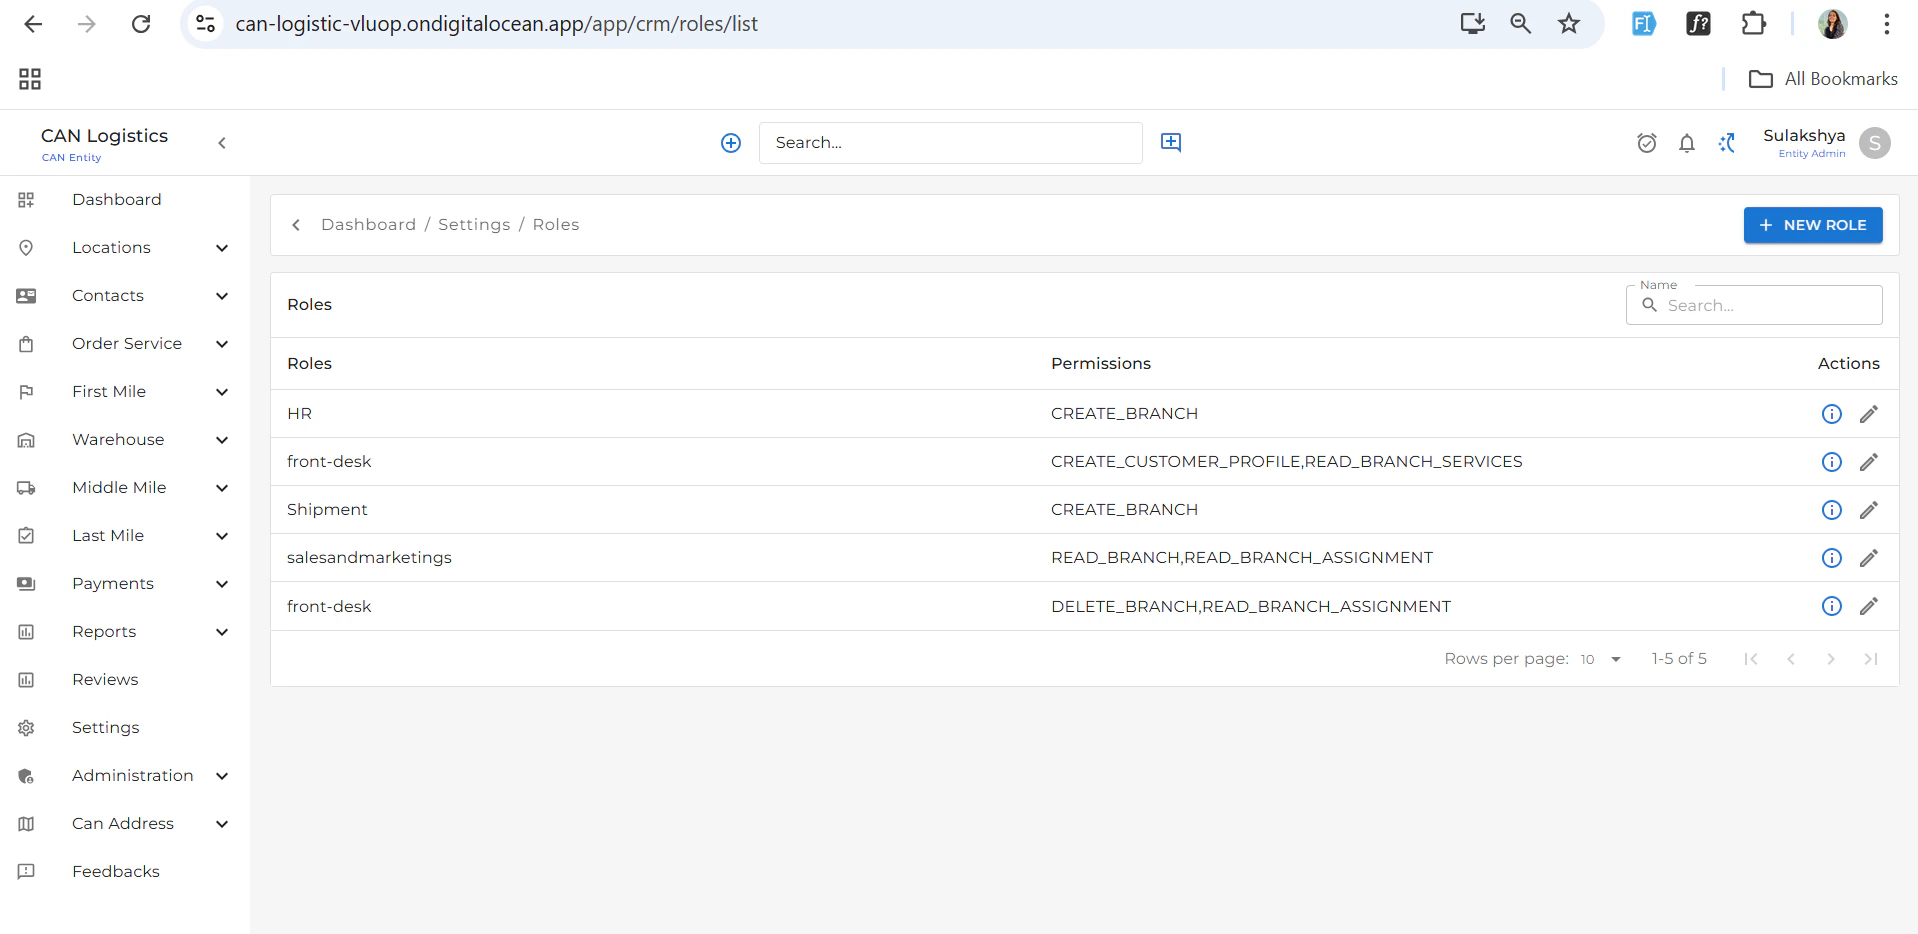
Task: Open the alarm clock icon in header
Action: (1647, 143)
